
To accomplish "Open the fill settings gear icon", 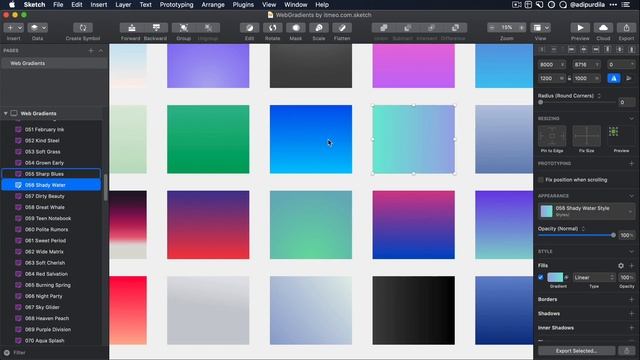I will (621, 266).
